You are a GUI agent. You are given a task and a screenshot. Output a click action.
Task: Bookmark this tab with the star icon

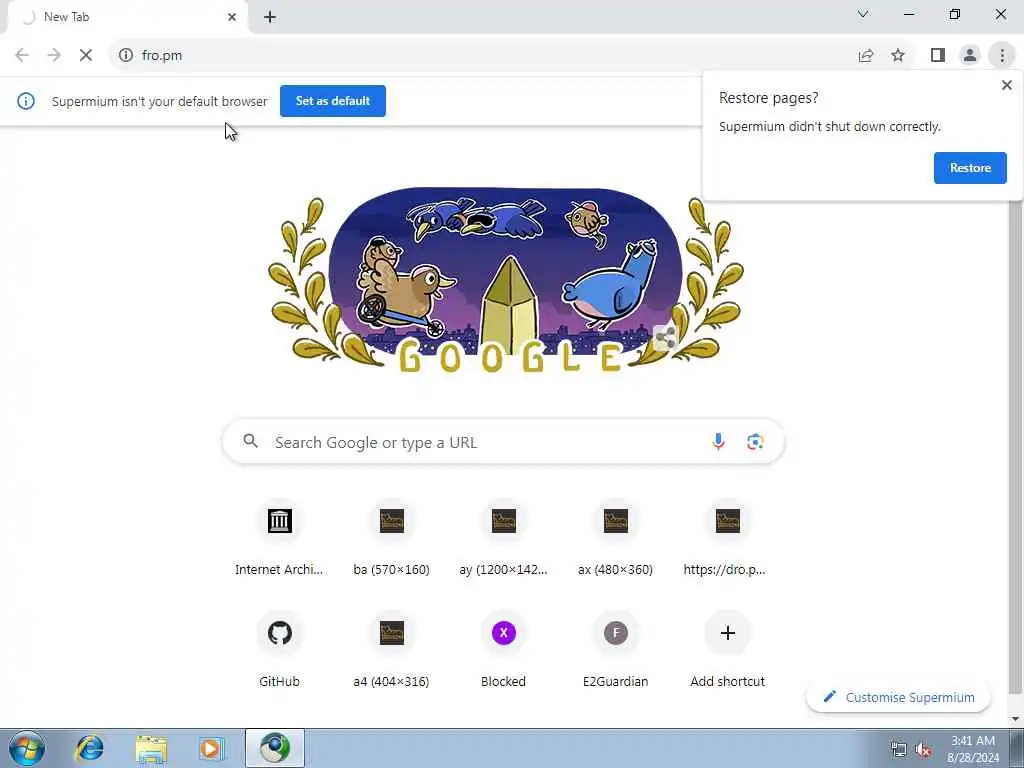pos(898,56)
